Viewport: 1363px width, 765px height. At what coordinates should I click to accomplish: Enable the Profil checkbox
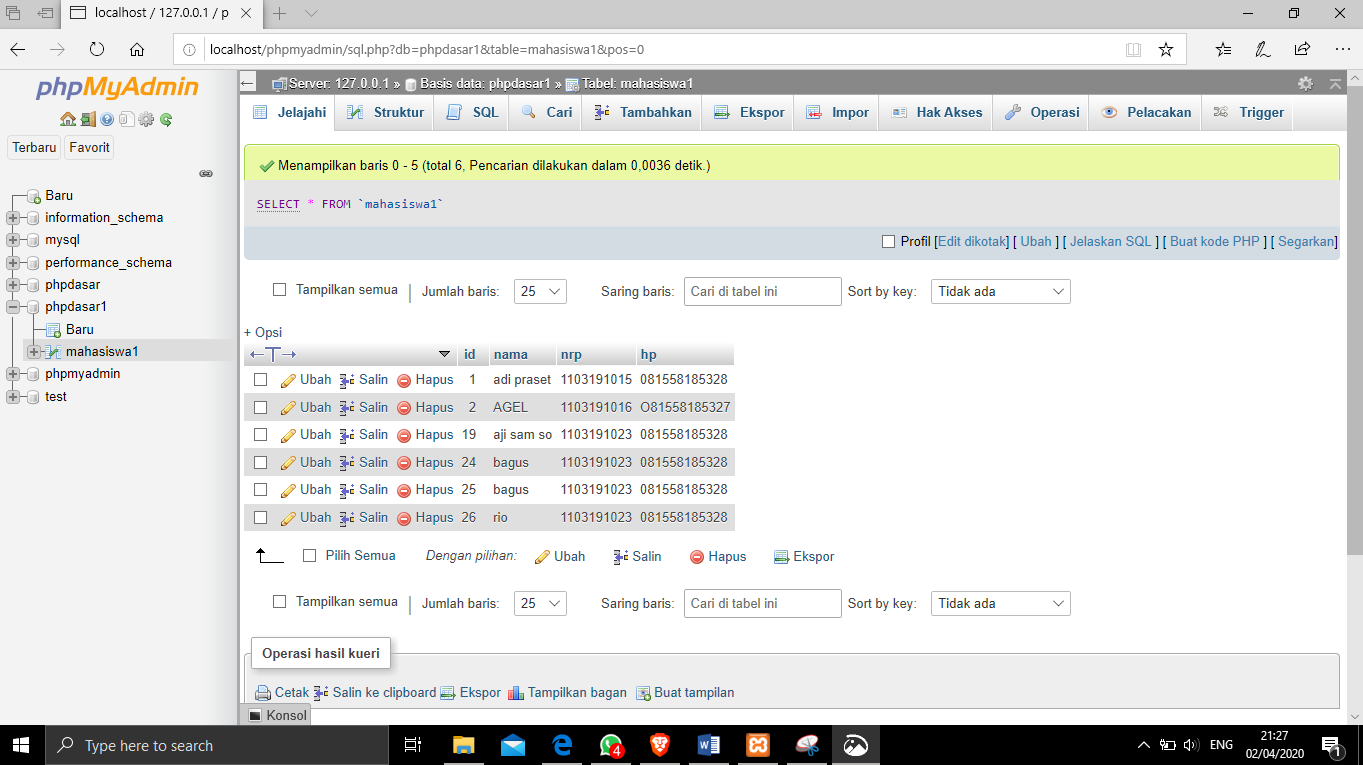888,242
